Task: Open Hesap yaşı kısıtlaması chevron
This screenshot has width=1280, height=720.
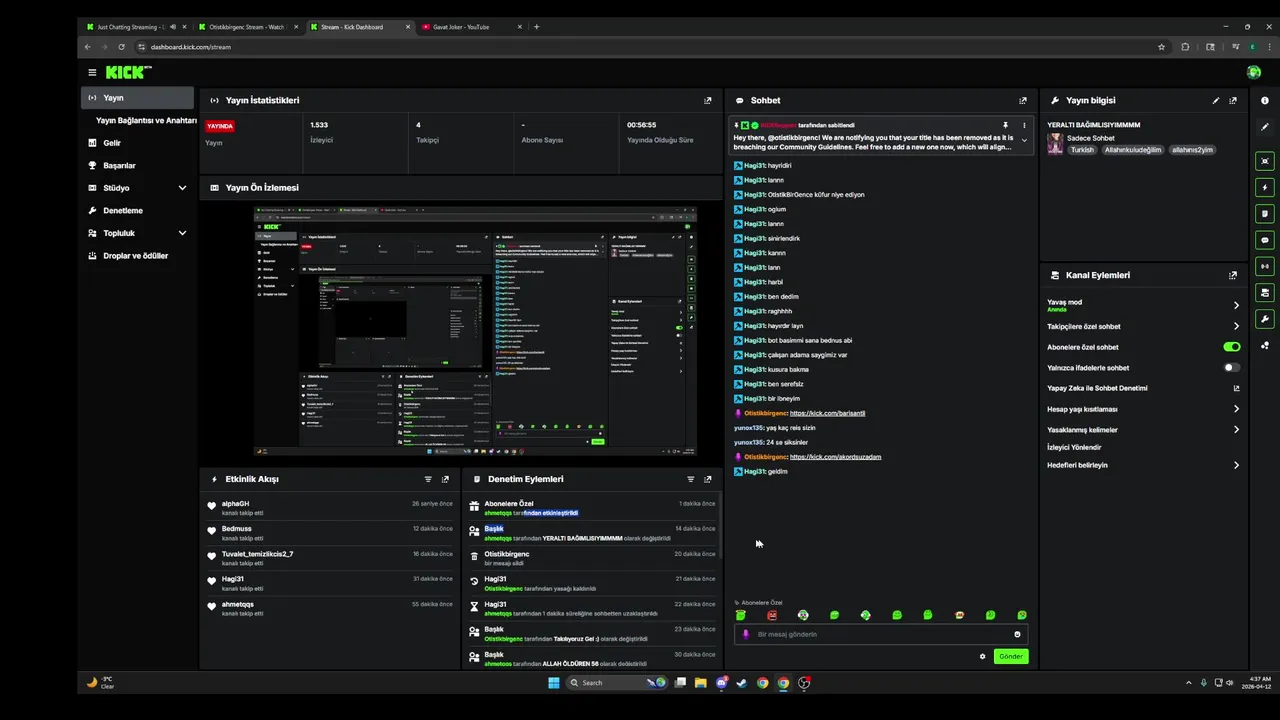Action: click(1237, 409)
